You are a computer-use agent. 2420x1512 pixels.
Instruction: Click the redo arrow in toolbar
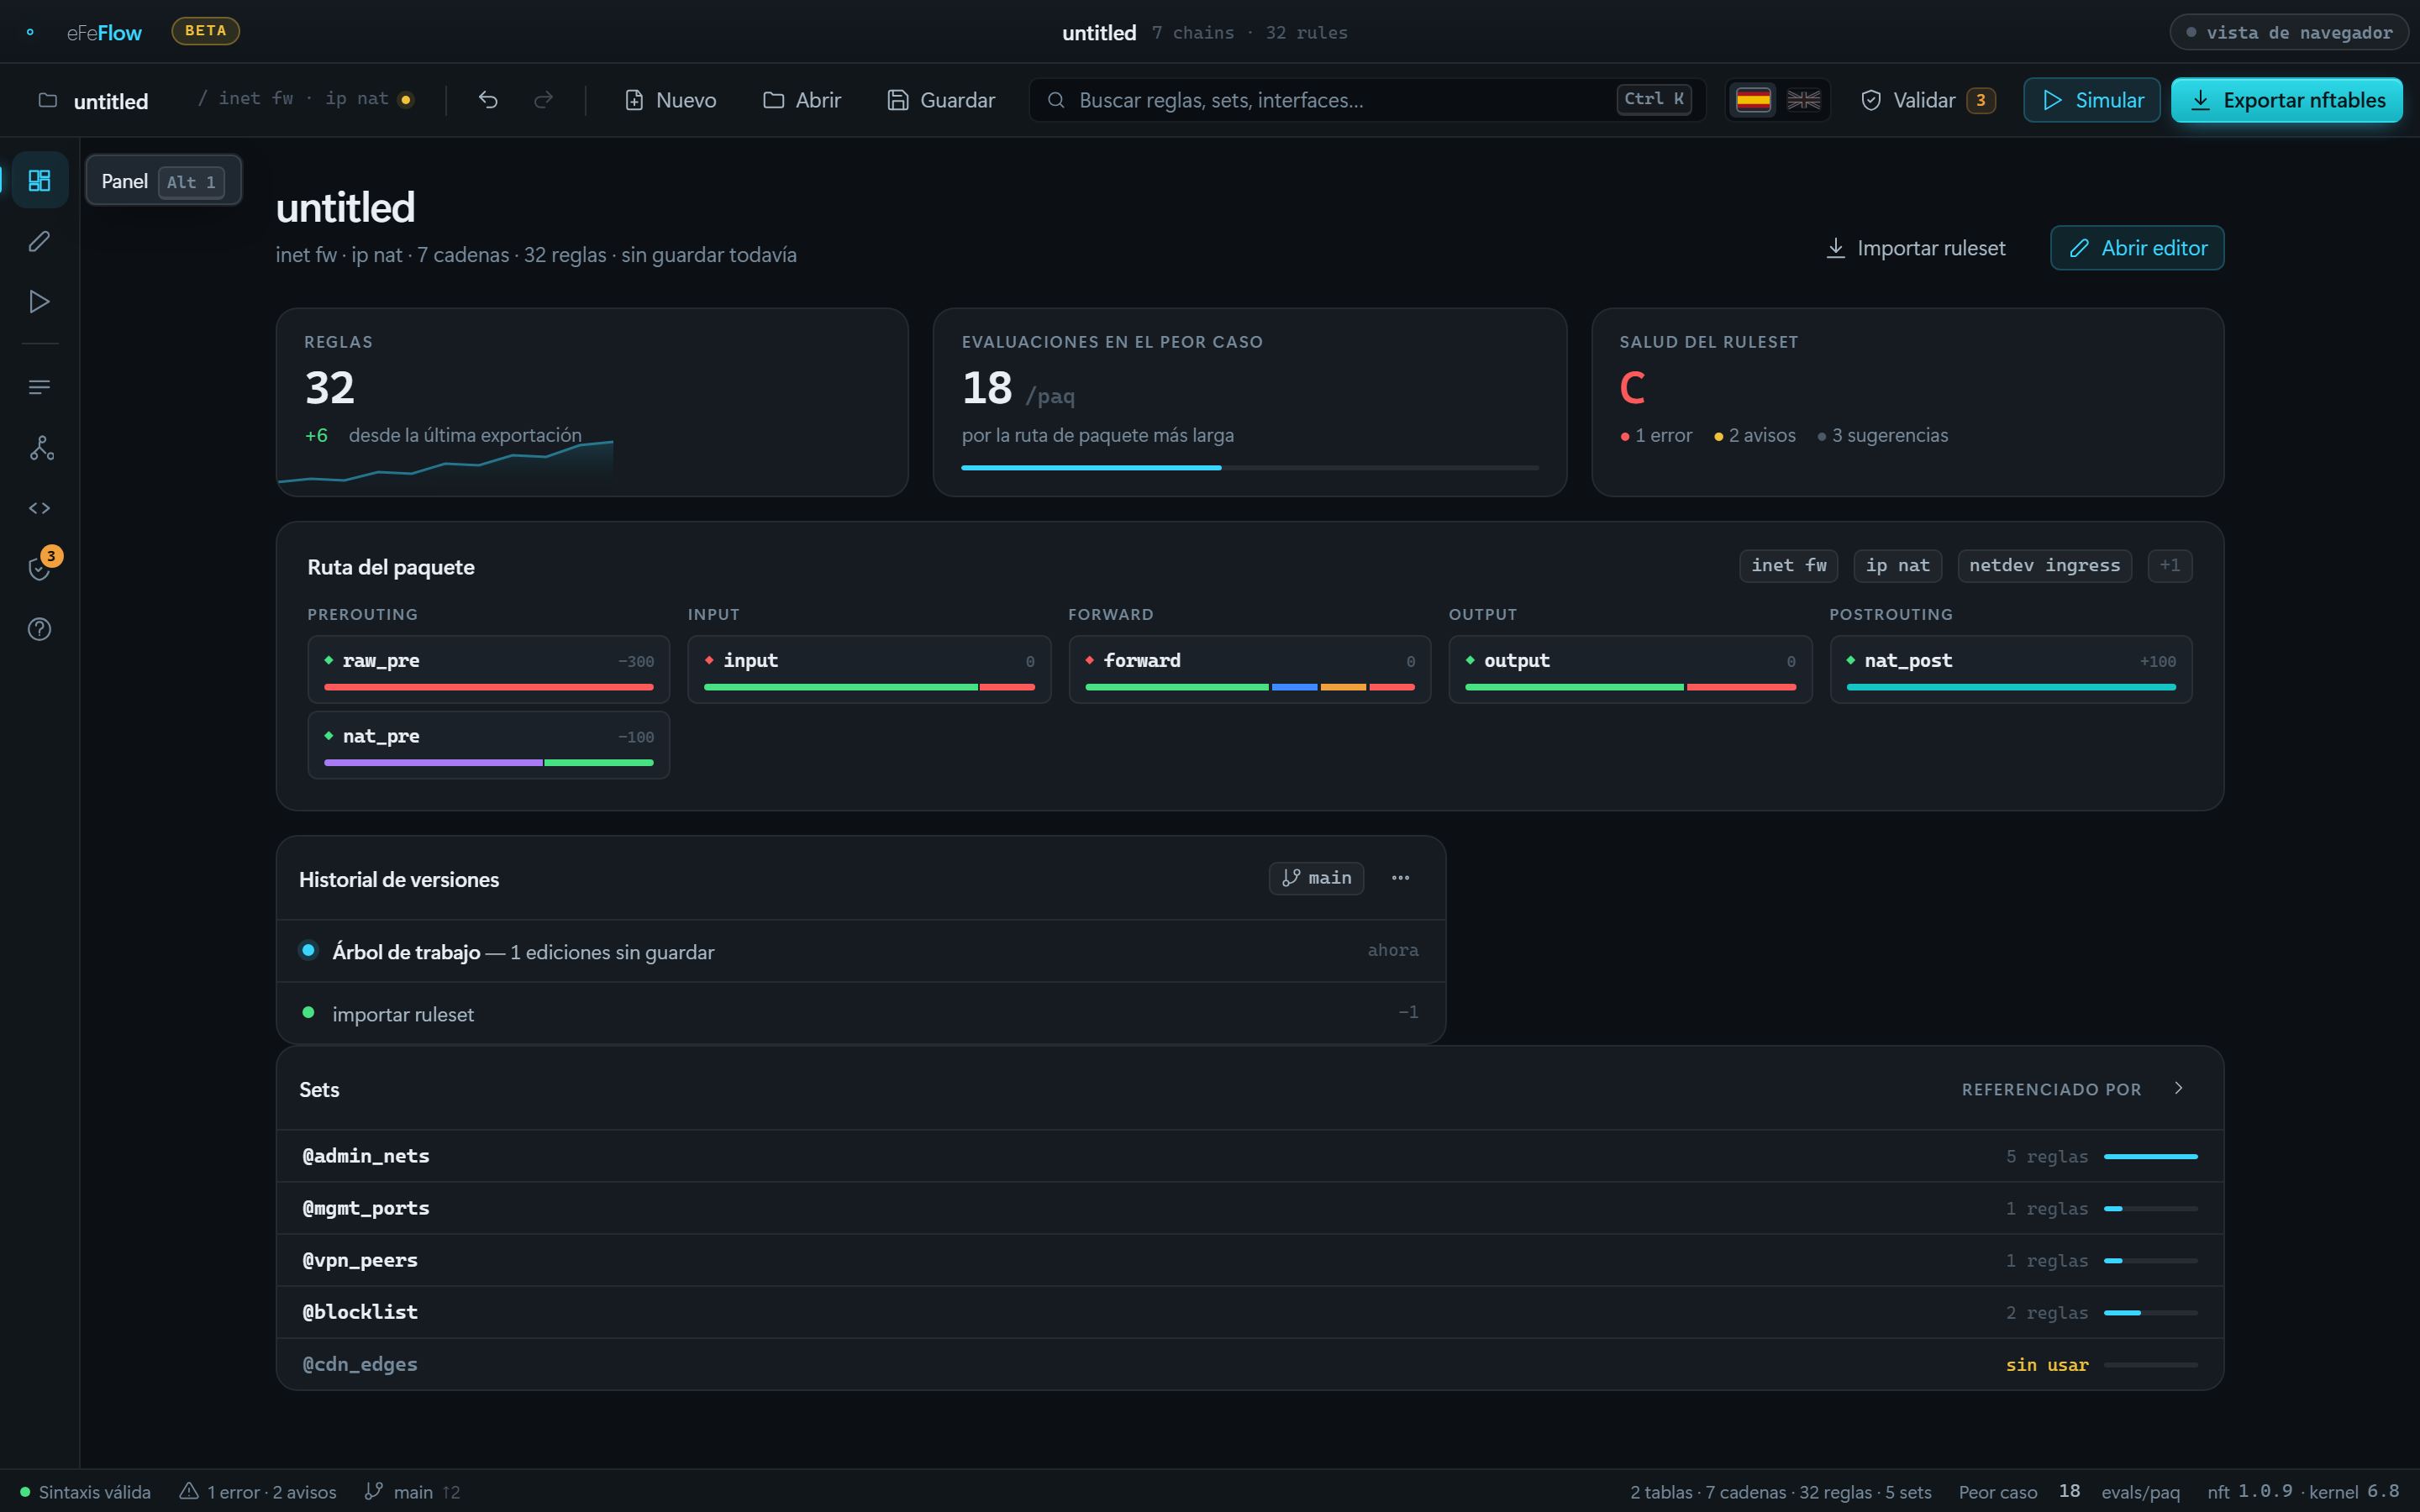543,100
